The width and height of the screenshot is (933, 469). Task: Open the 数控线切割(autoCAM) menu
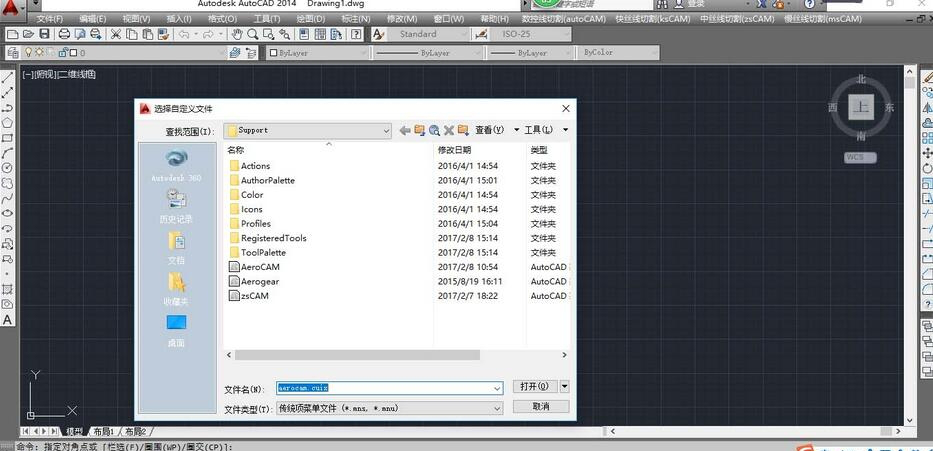pyautogui.click(x=563, y=19)
